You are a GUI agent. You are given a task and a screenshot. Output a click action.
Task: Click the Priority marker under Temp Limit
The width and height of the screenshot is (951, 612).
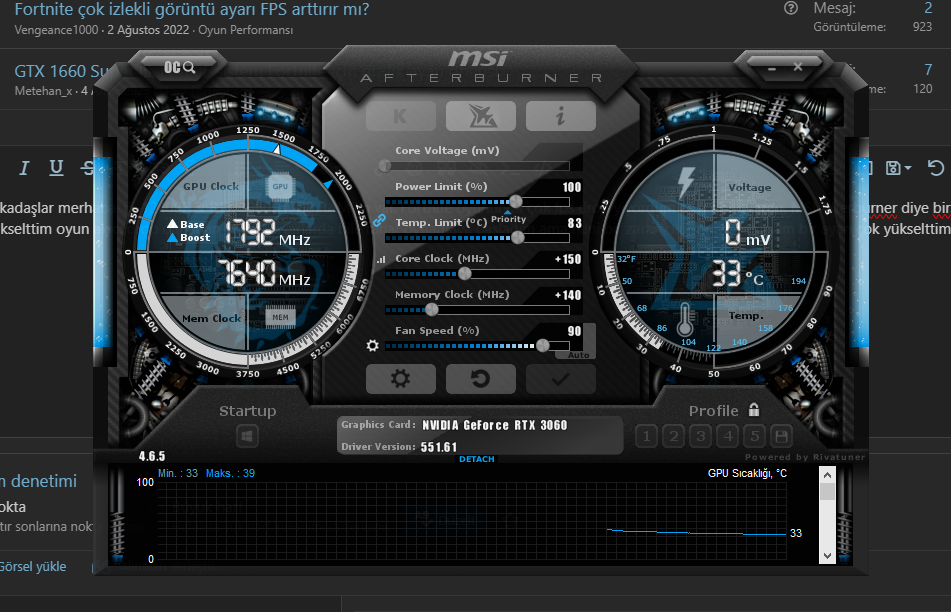(508, 218)
